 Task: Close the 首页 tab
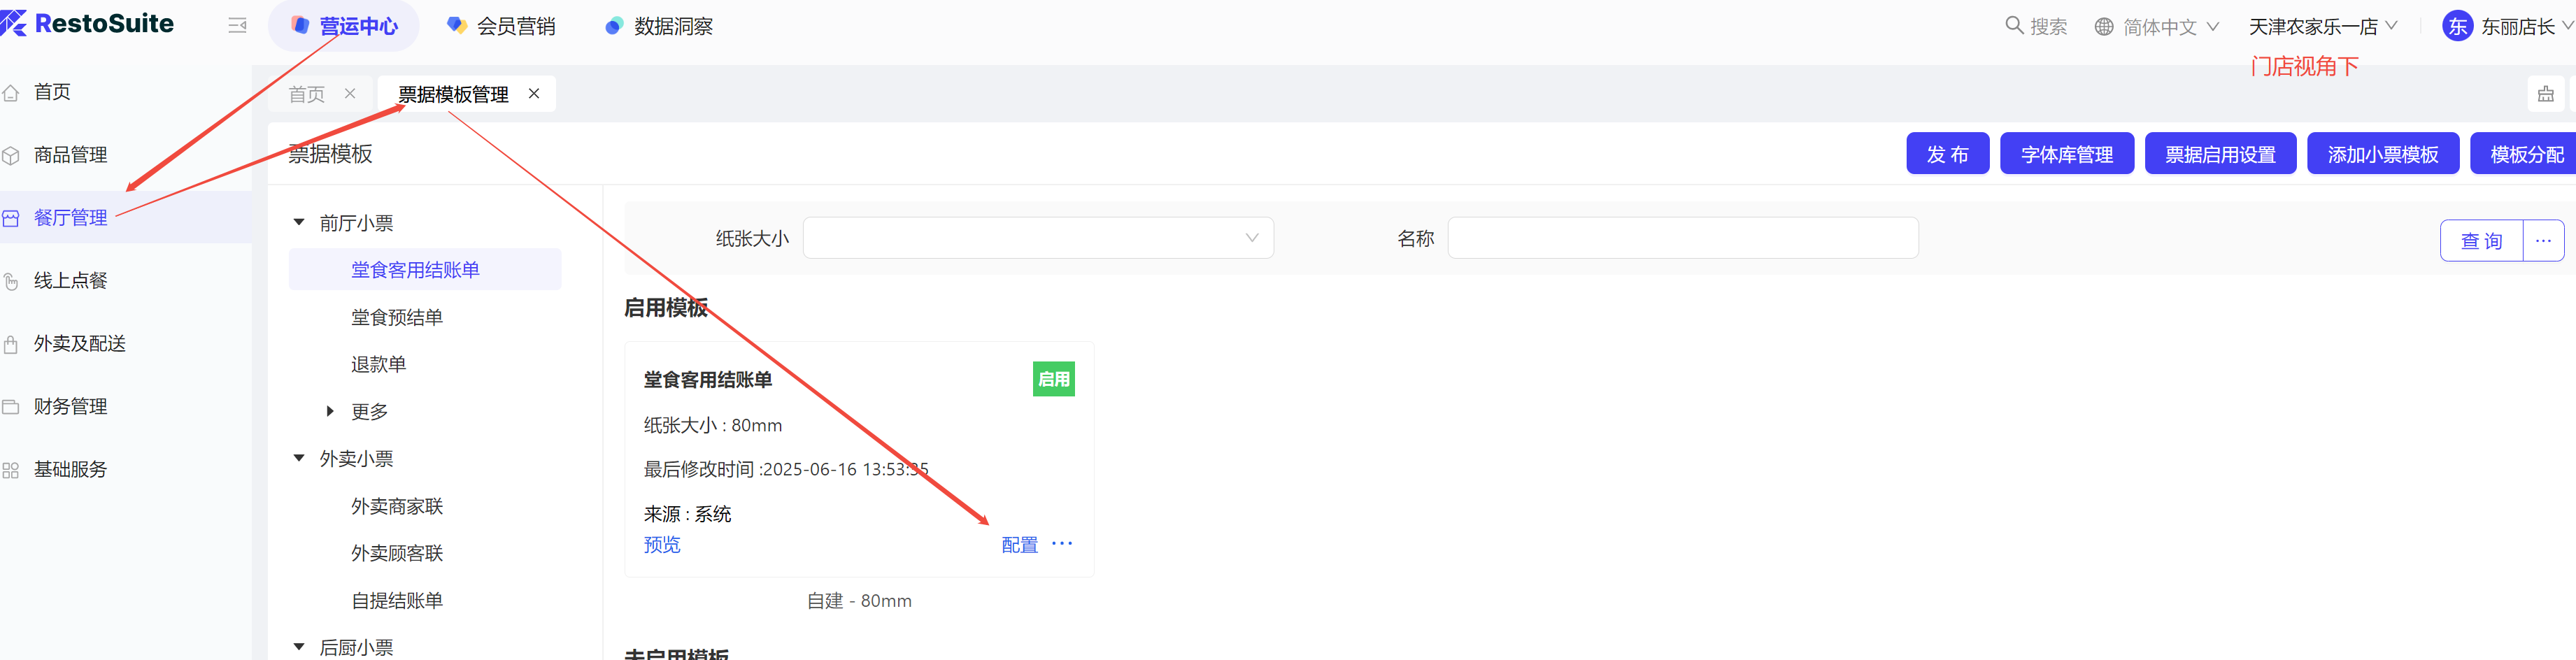tap(350, 94)
